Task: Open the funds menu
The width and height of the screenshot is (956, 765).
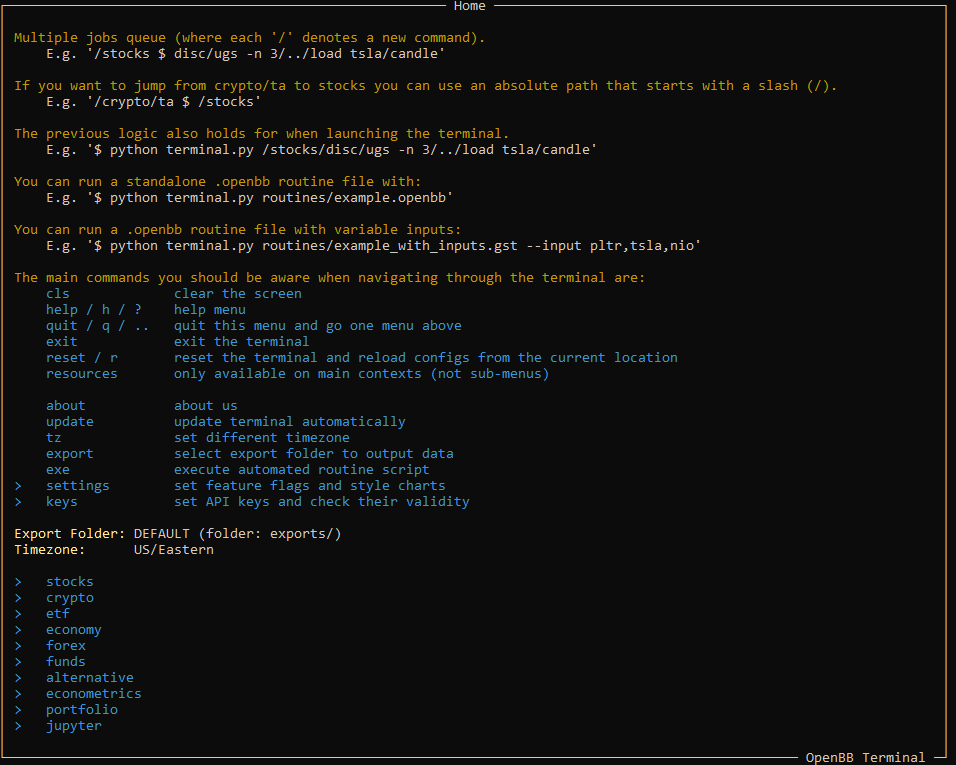Action: (66, 661)
